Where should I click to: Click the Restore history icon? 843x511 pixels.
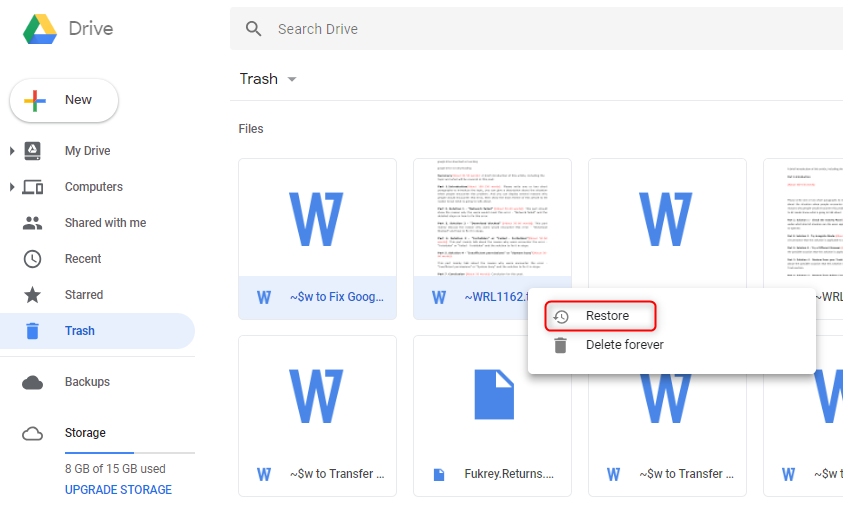(x=561, y=316)
